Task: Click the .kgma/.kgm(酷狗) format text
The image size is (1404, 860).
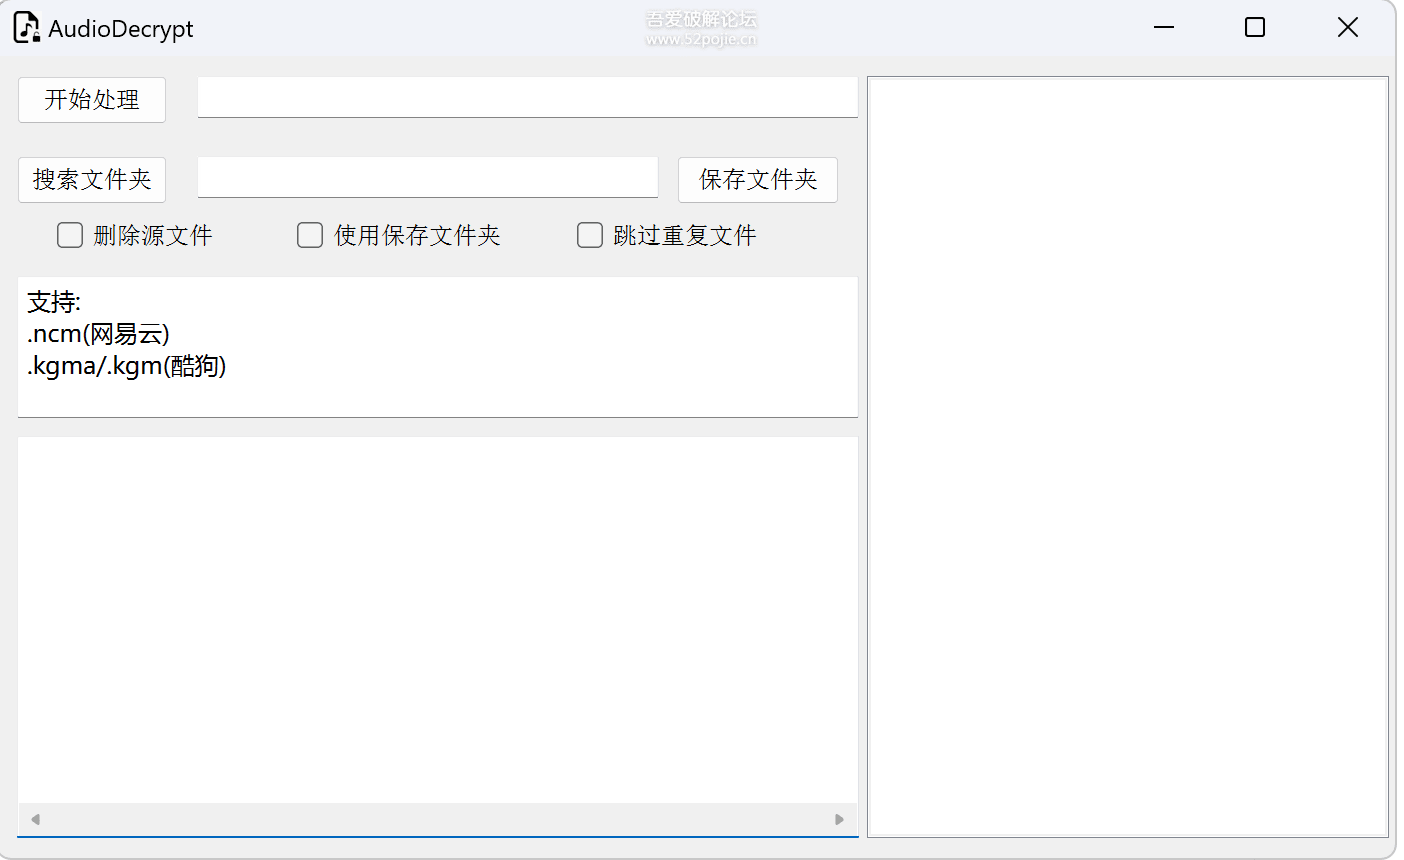Action: [126, 366]
